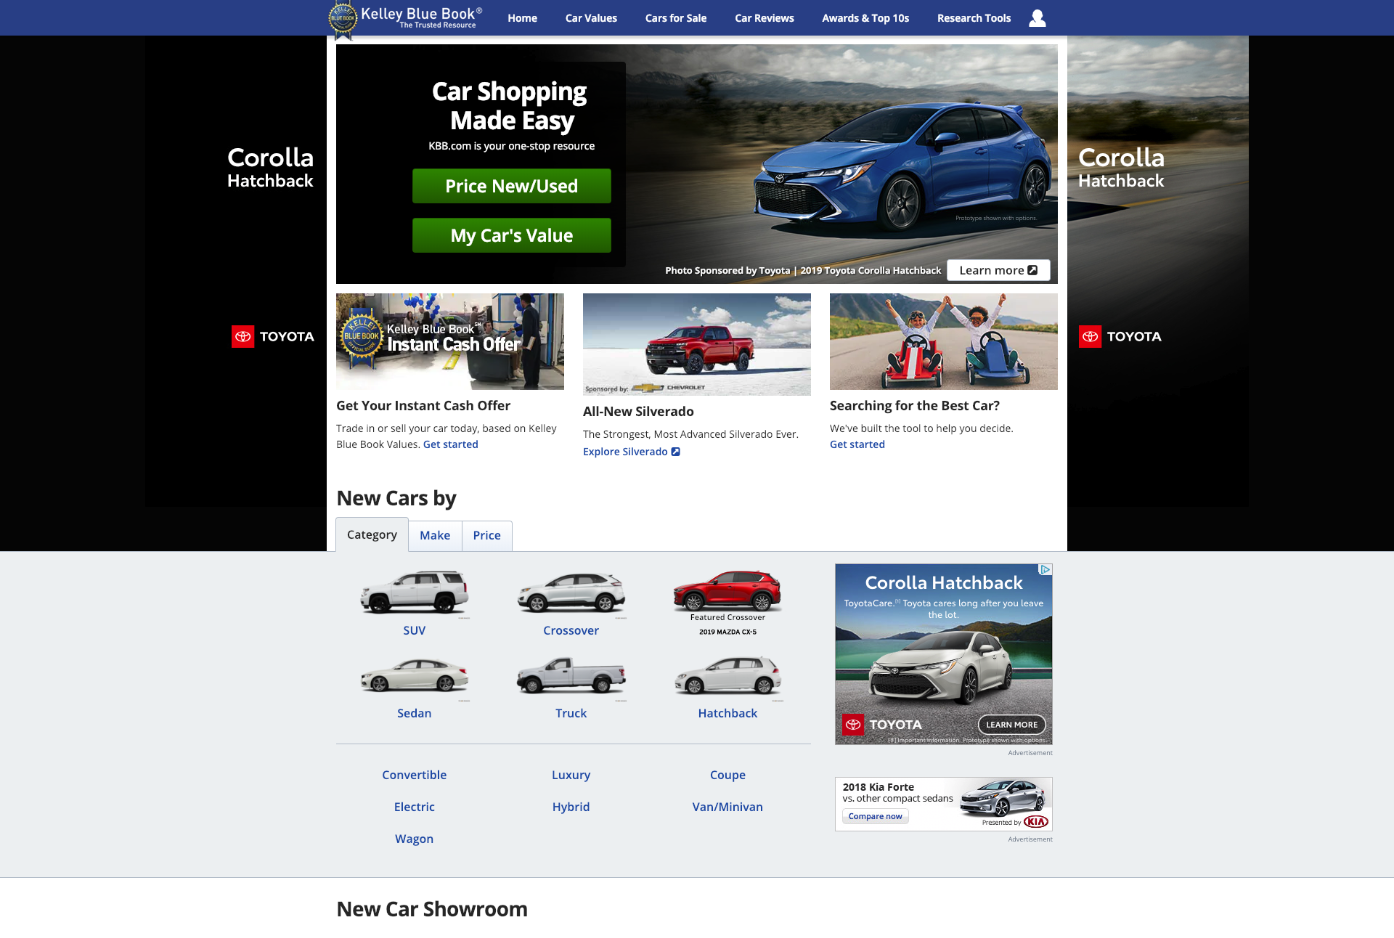This screenshot has width=1394, height=938.
Task: Click Compare now in Kia Forte ad
Action: [875, 817]
